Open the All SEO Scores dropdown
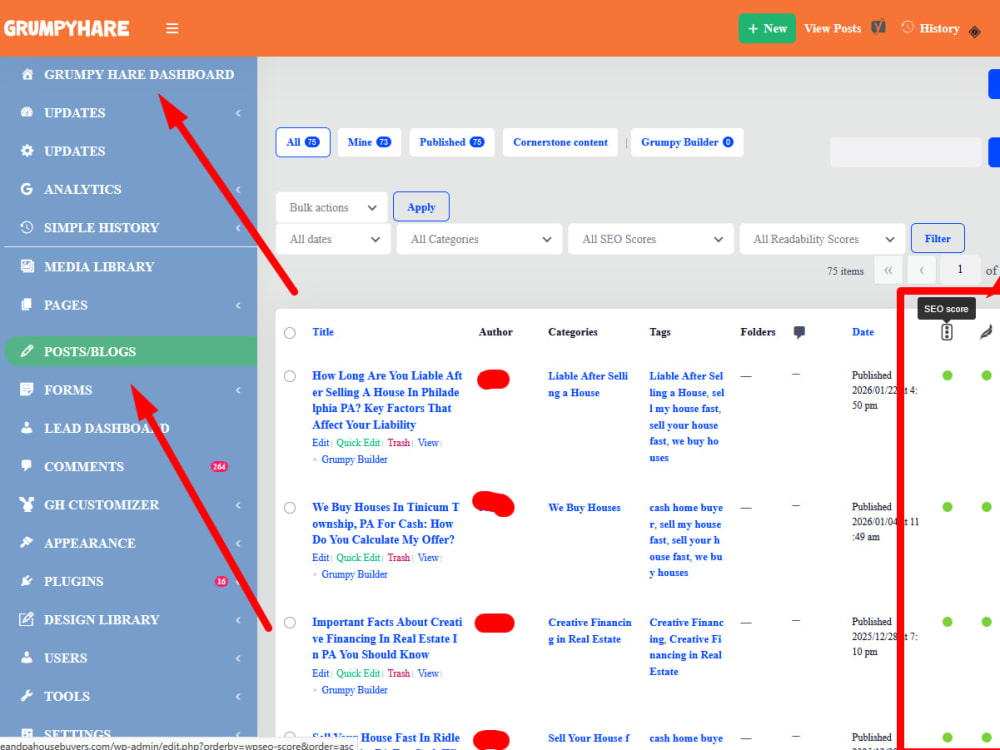Screen dimensions: 1000x750 [x=651, y=239]
